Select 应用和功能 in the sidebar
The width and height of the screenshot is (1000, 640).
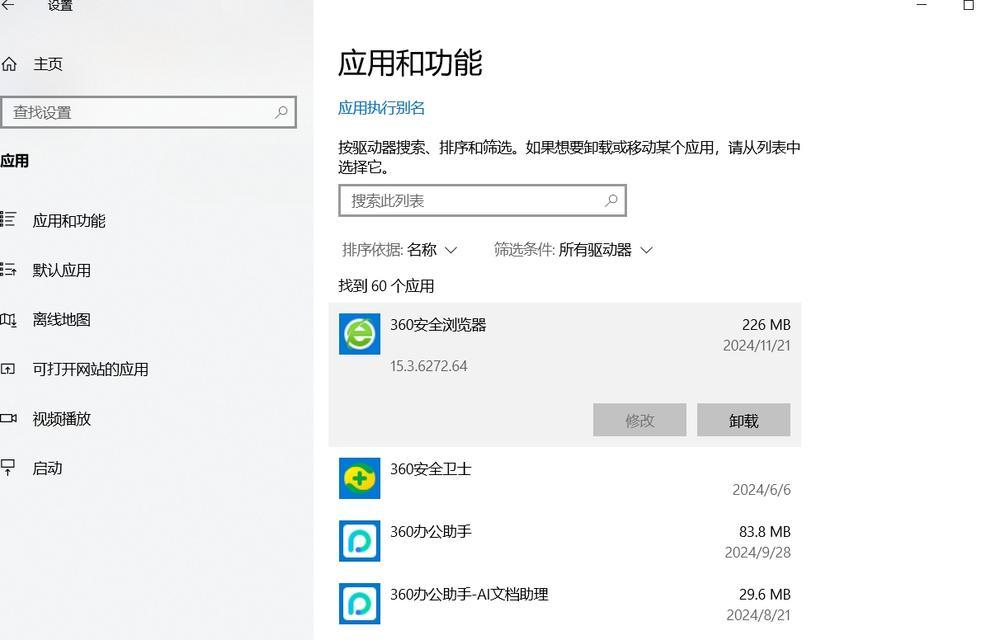(69, 221)
